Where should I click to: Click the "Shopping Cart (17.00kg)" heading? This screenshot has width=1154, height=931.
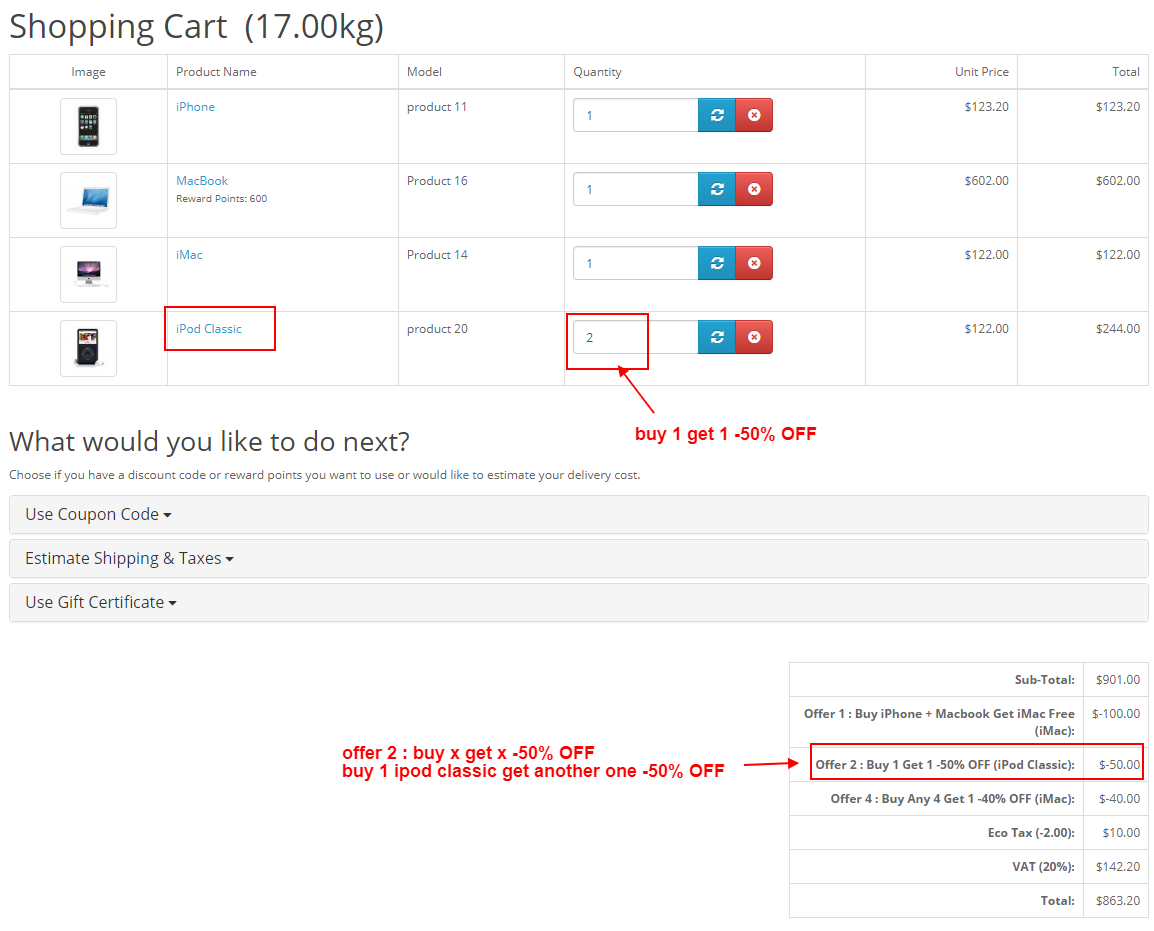tap(197, 27)
